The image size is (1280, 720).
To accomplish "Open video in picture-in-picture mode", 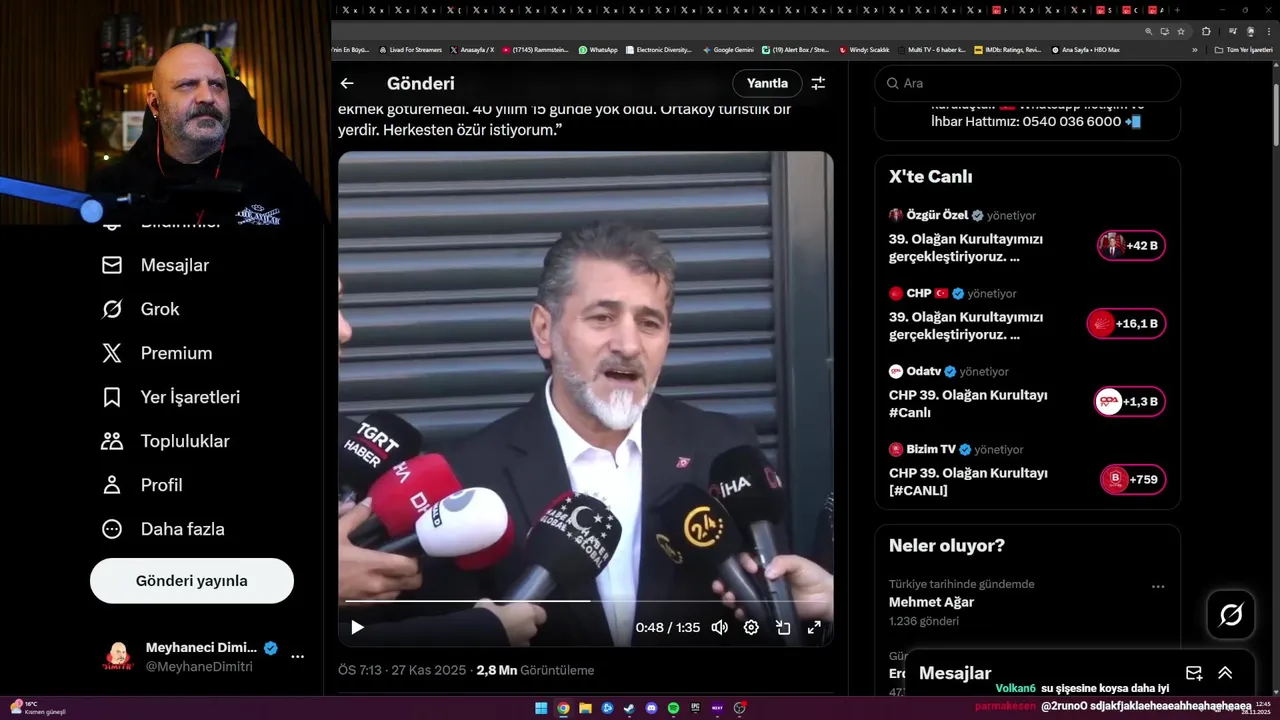I will (783, 628).
